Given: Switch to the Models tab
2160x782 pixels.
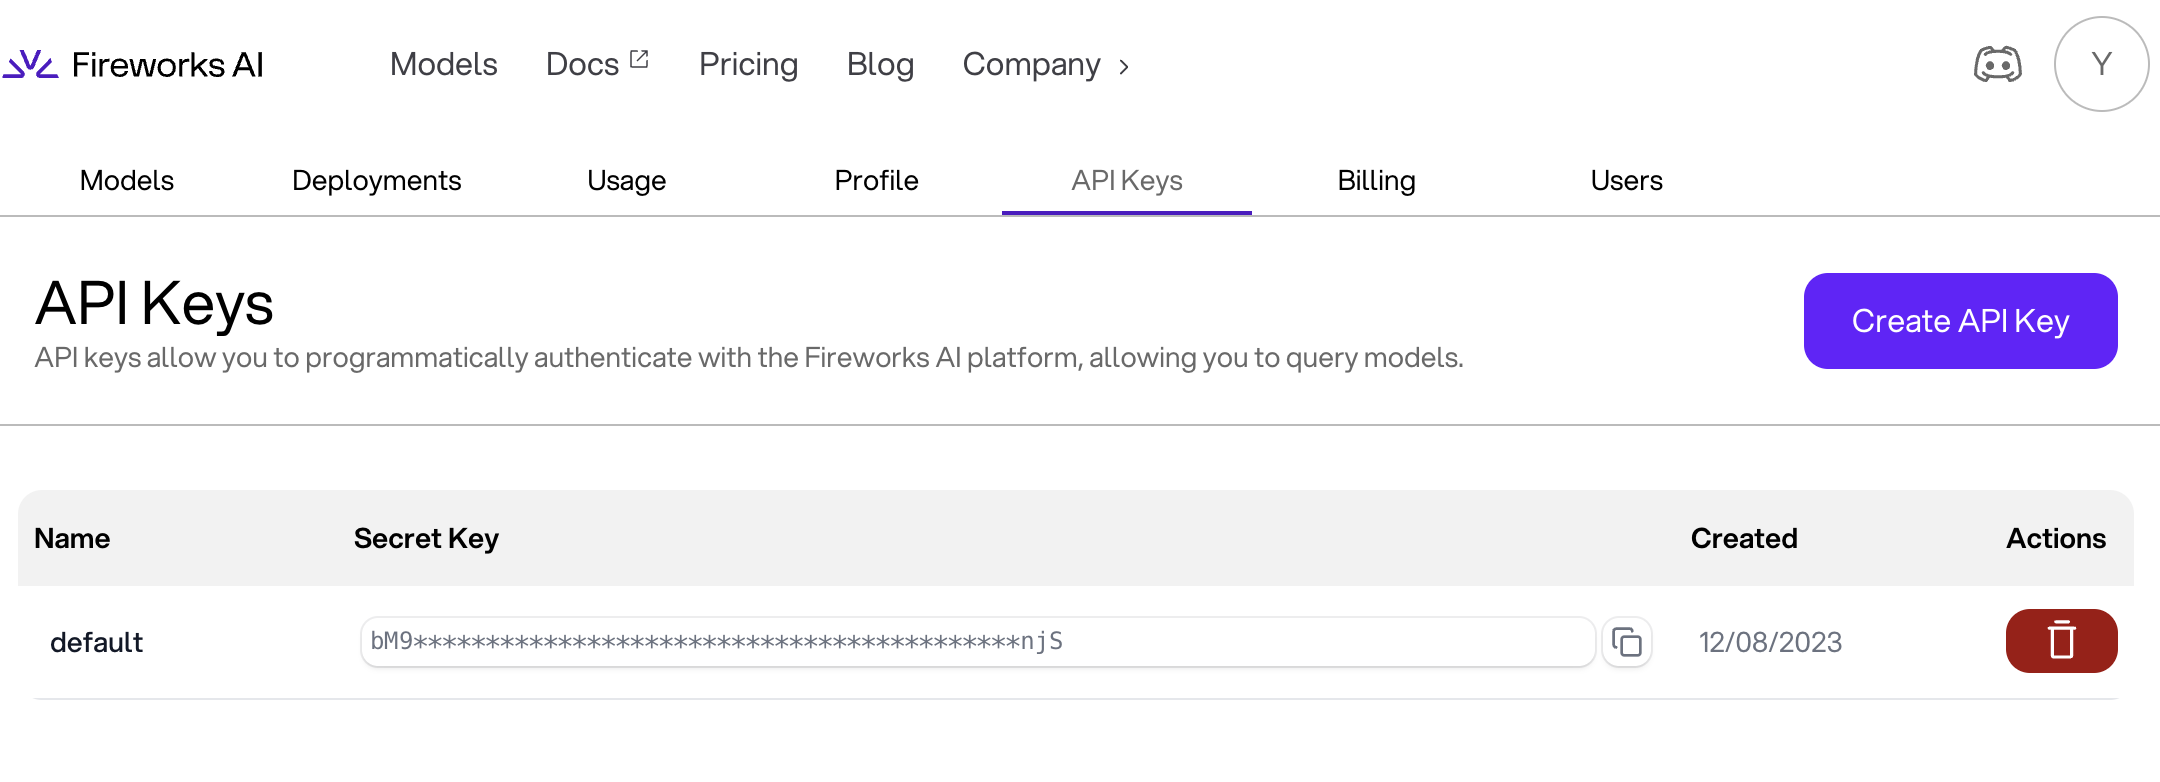Looking at the screenshot, I should point(127,181).
